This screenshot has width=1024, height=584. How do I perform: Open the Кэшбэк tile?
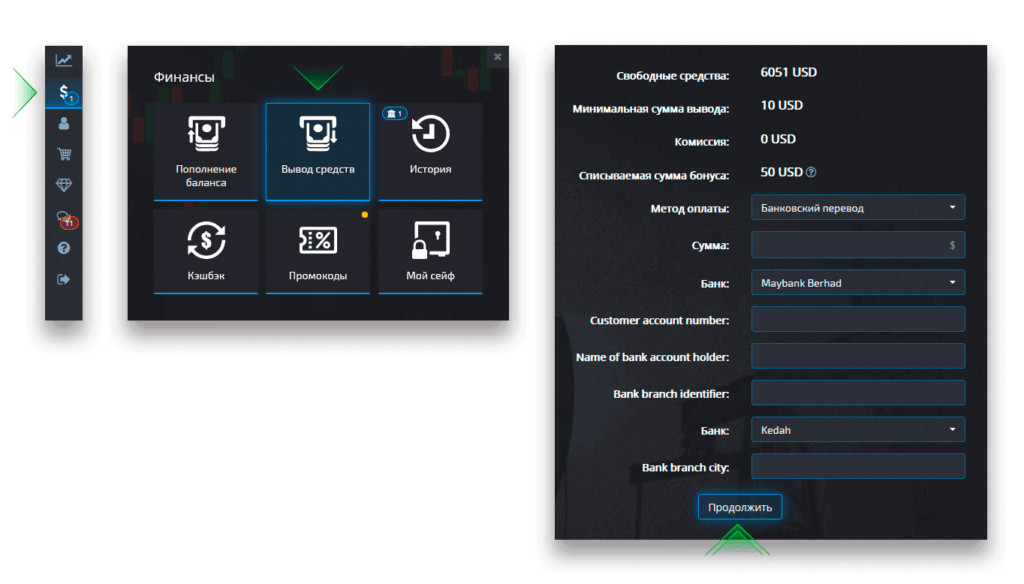pyautogui.click(x=206, y=251)
